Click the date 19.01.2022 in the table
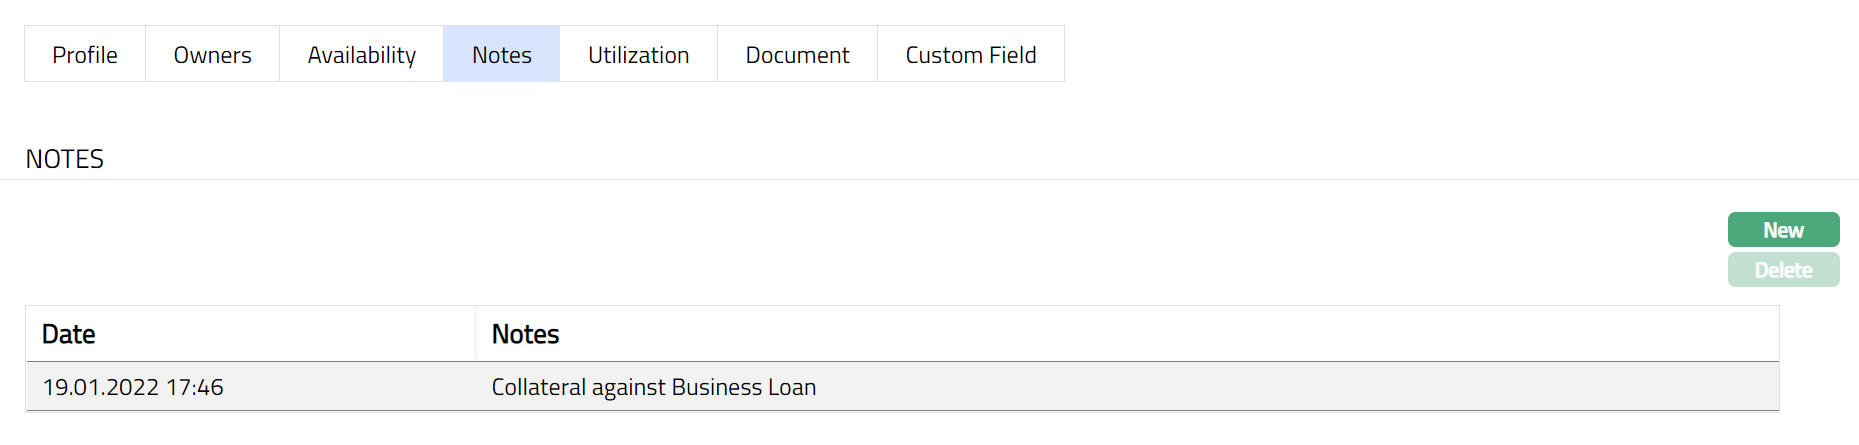The height and width of the screenshot is (445, 1859). [x=101, y=387]
